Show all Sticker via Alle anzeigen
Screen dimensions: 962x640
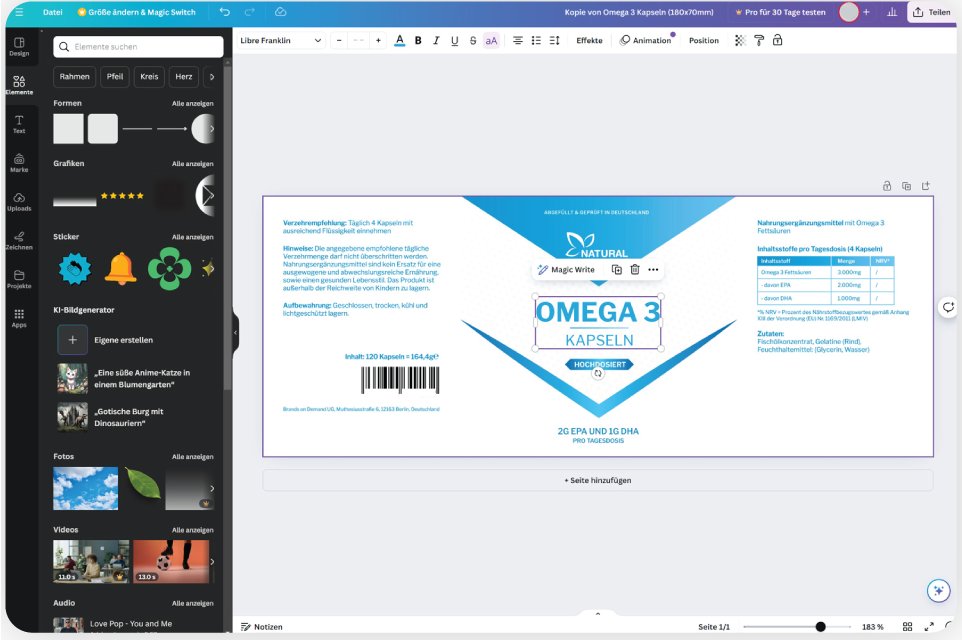point(192,237)
